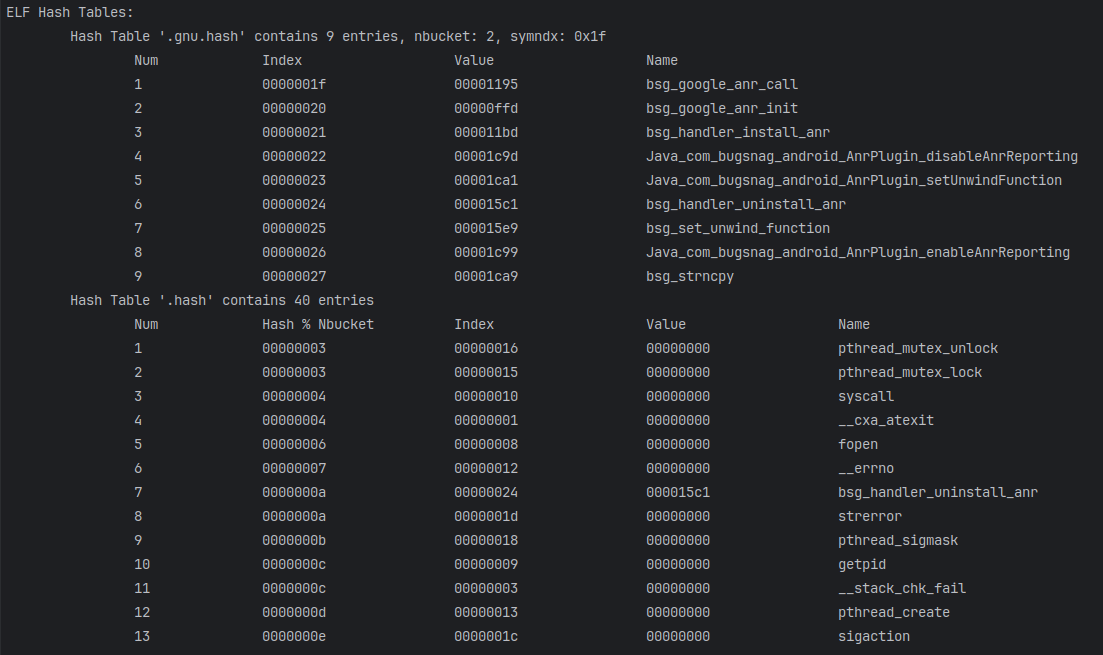Click the AnrPlugin_disableAnrReporting Java symbol
This screenshot has height=655, width=1103.
[862, 156]
